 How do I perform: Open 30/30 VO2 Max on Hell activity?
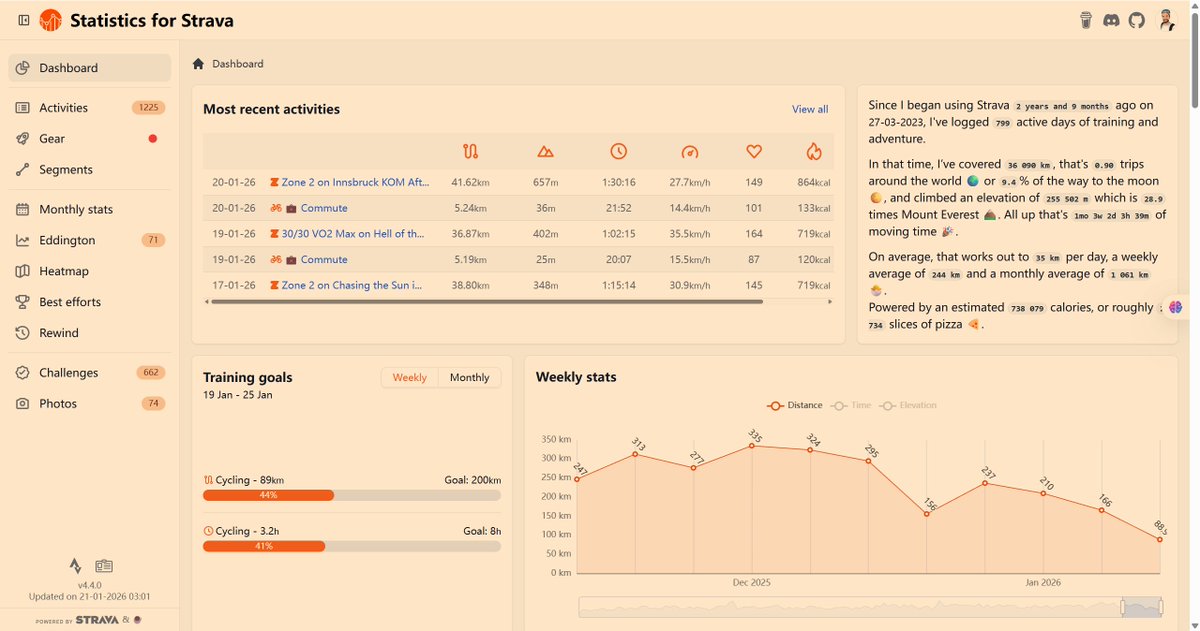[x=353, y=234]
